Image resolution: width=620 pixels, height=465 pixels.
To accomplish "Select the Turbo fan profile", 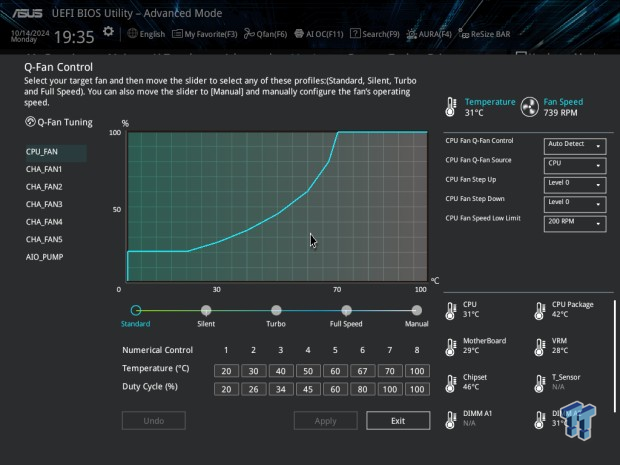I will [276, 311].
